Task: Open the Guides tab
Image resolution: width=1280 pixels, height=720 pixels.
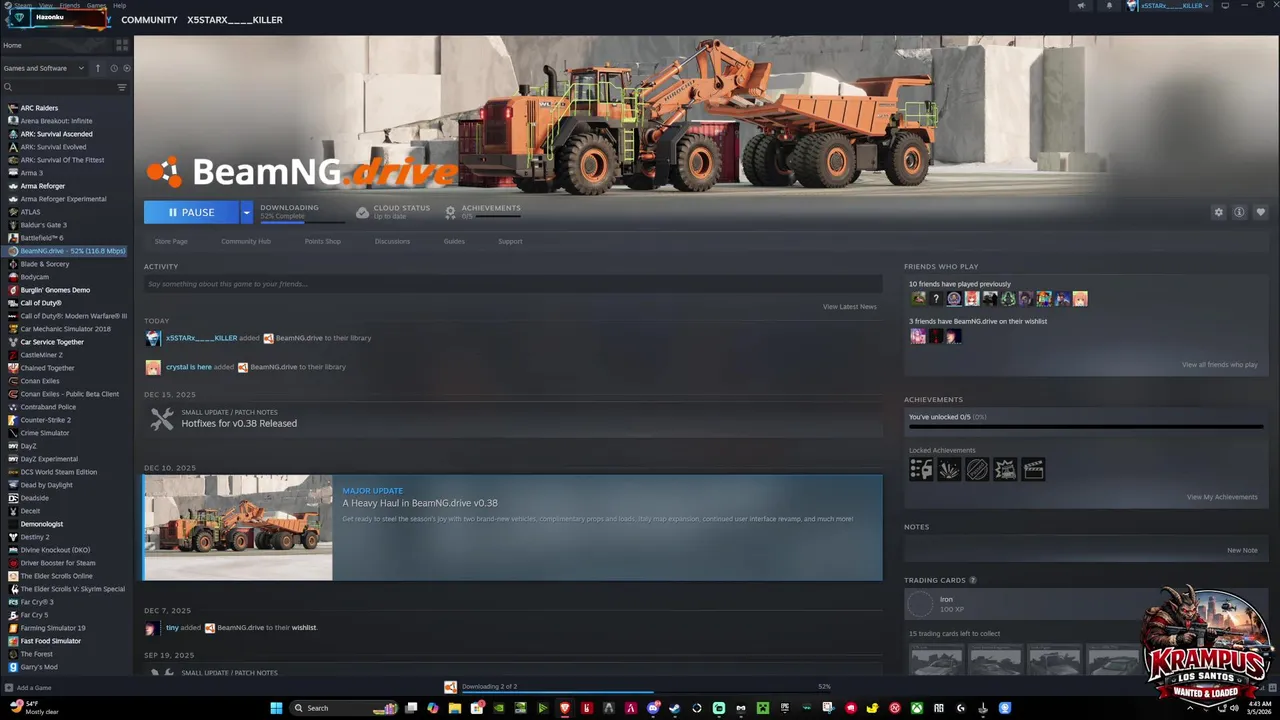Action: (x=454, y=241)
